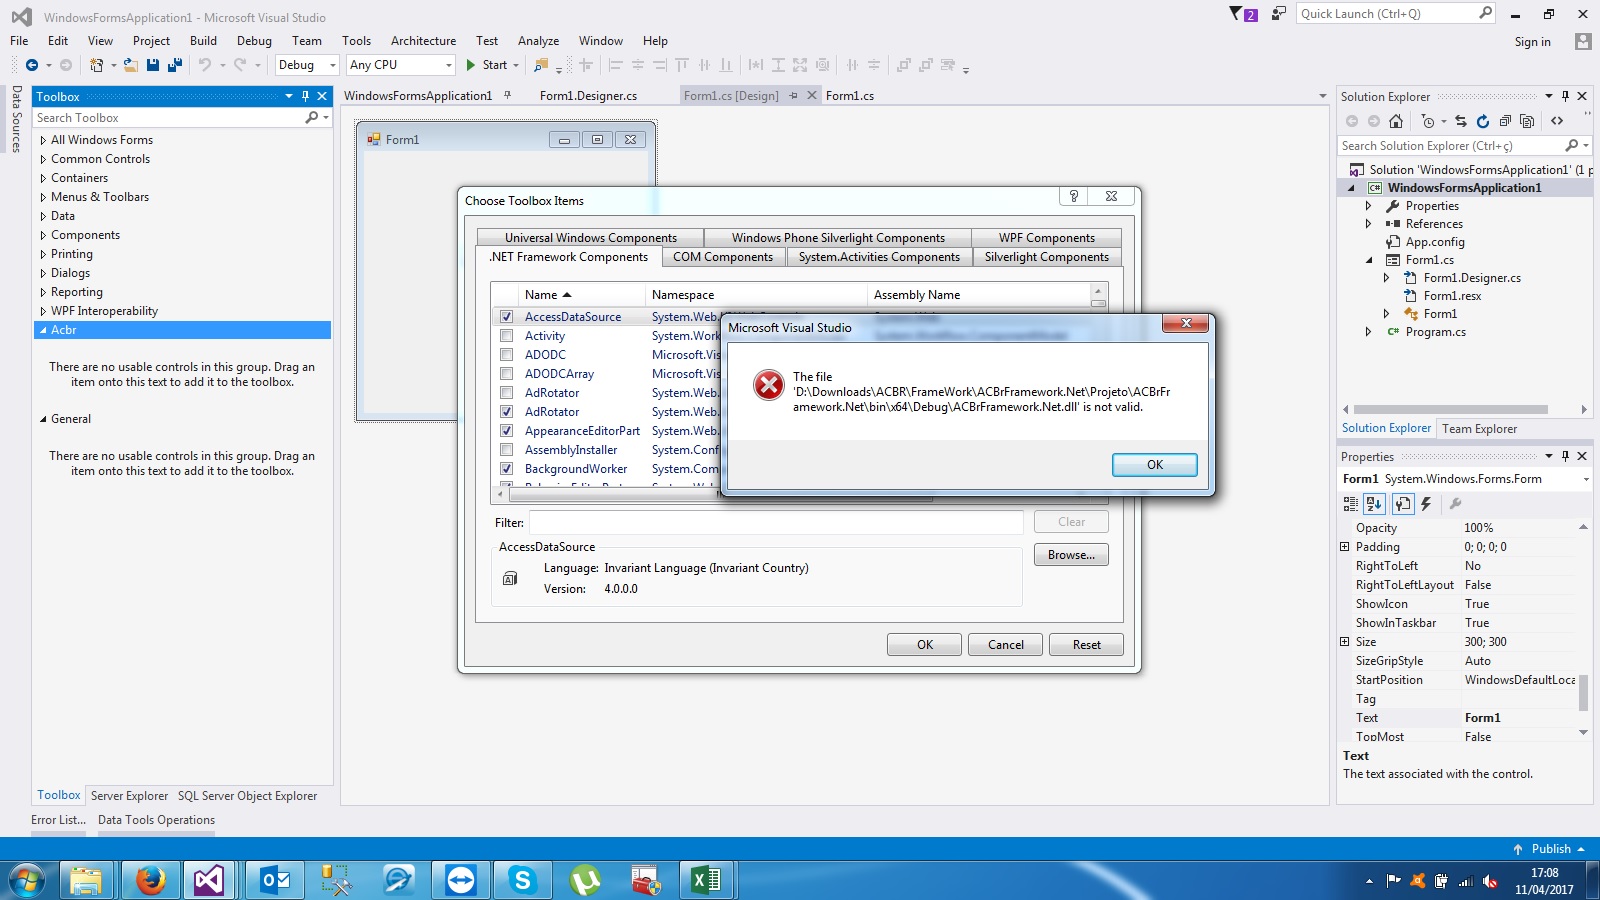Click the Properties page icon in Properties panel
Screen dimensions: 1600x900
tap(1403, 504)
